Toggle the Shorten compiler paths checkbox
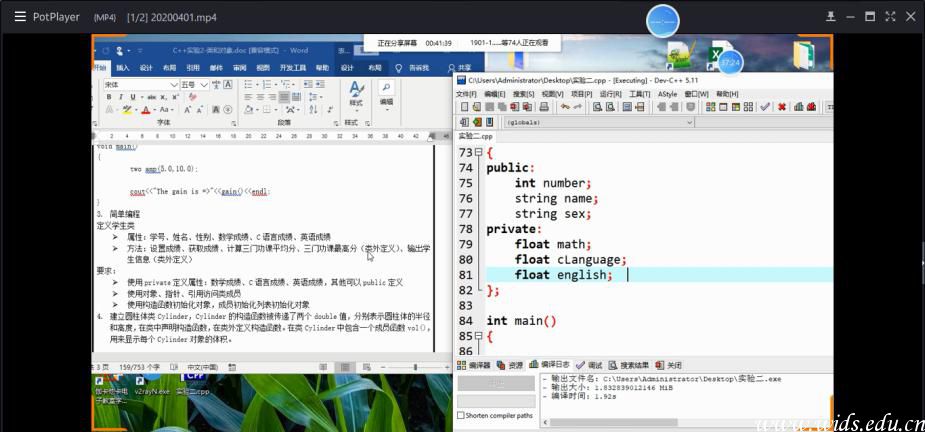Screen dimensions: 925x432 (461, 415)
